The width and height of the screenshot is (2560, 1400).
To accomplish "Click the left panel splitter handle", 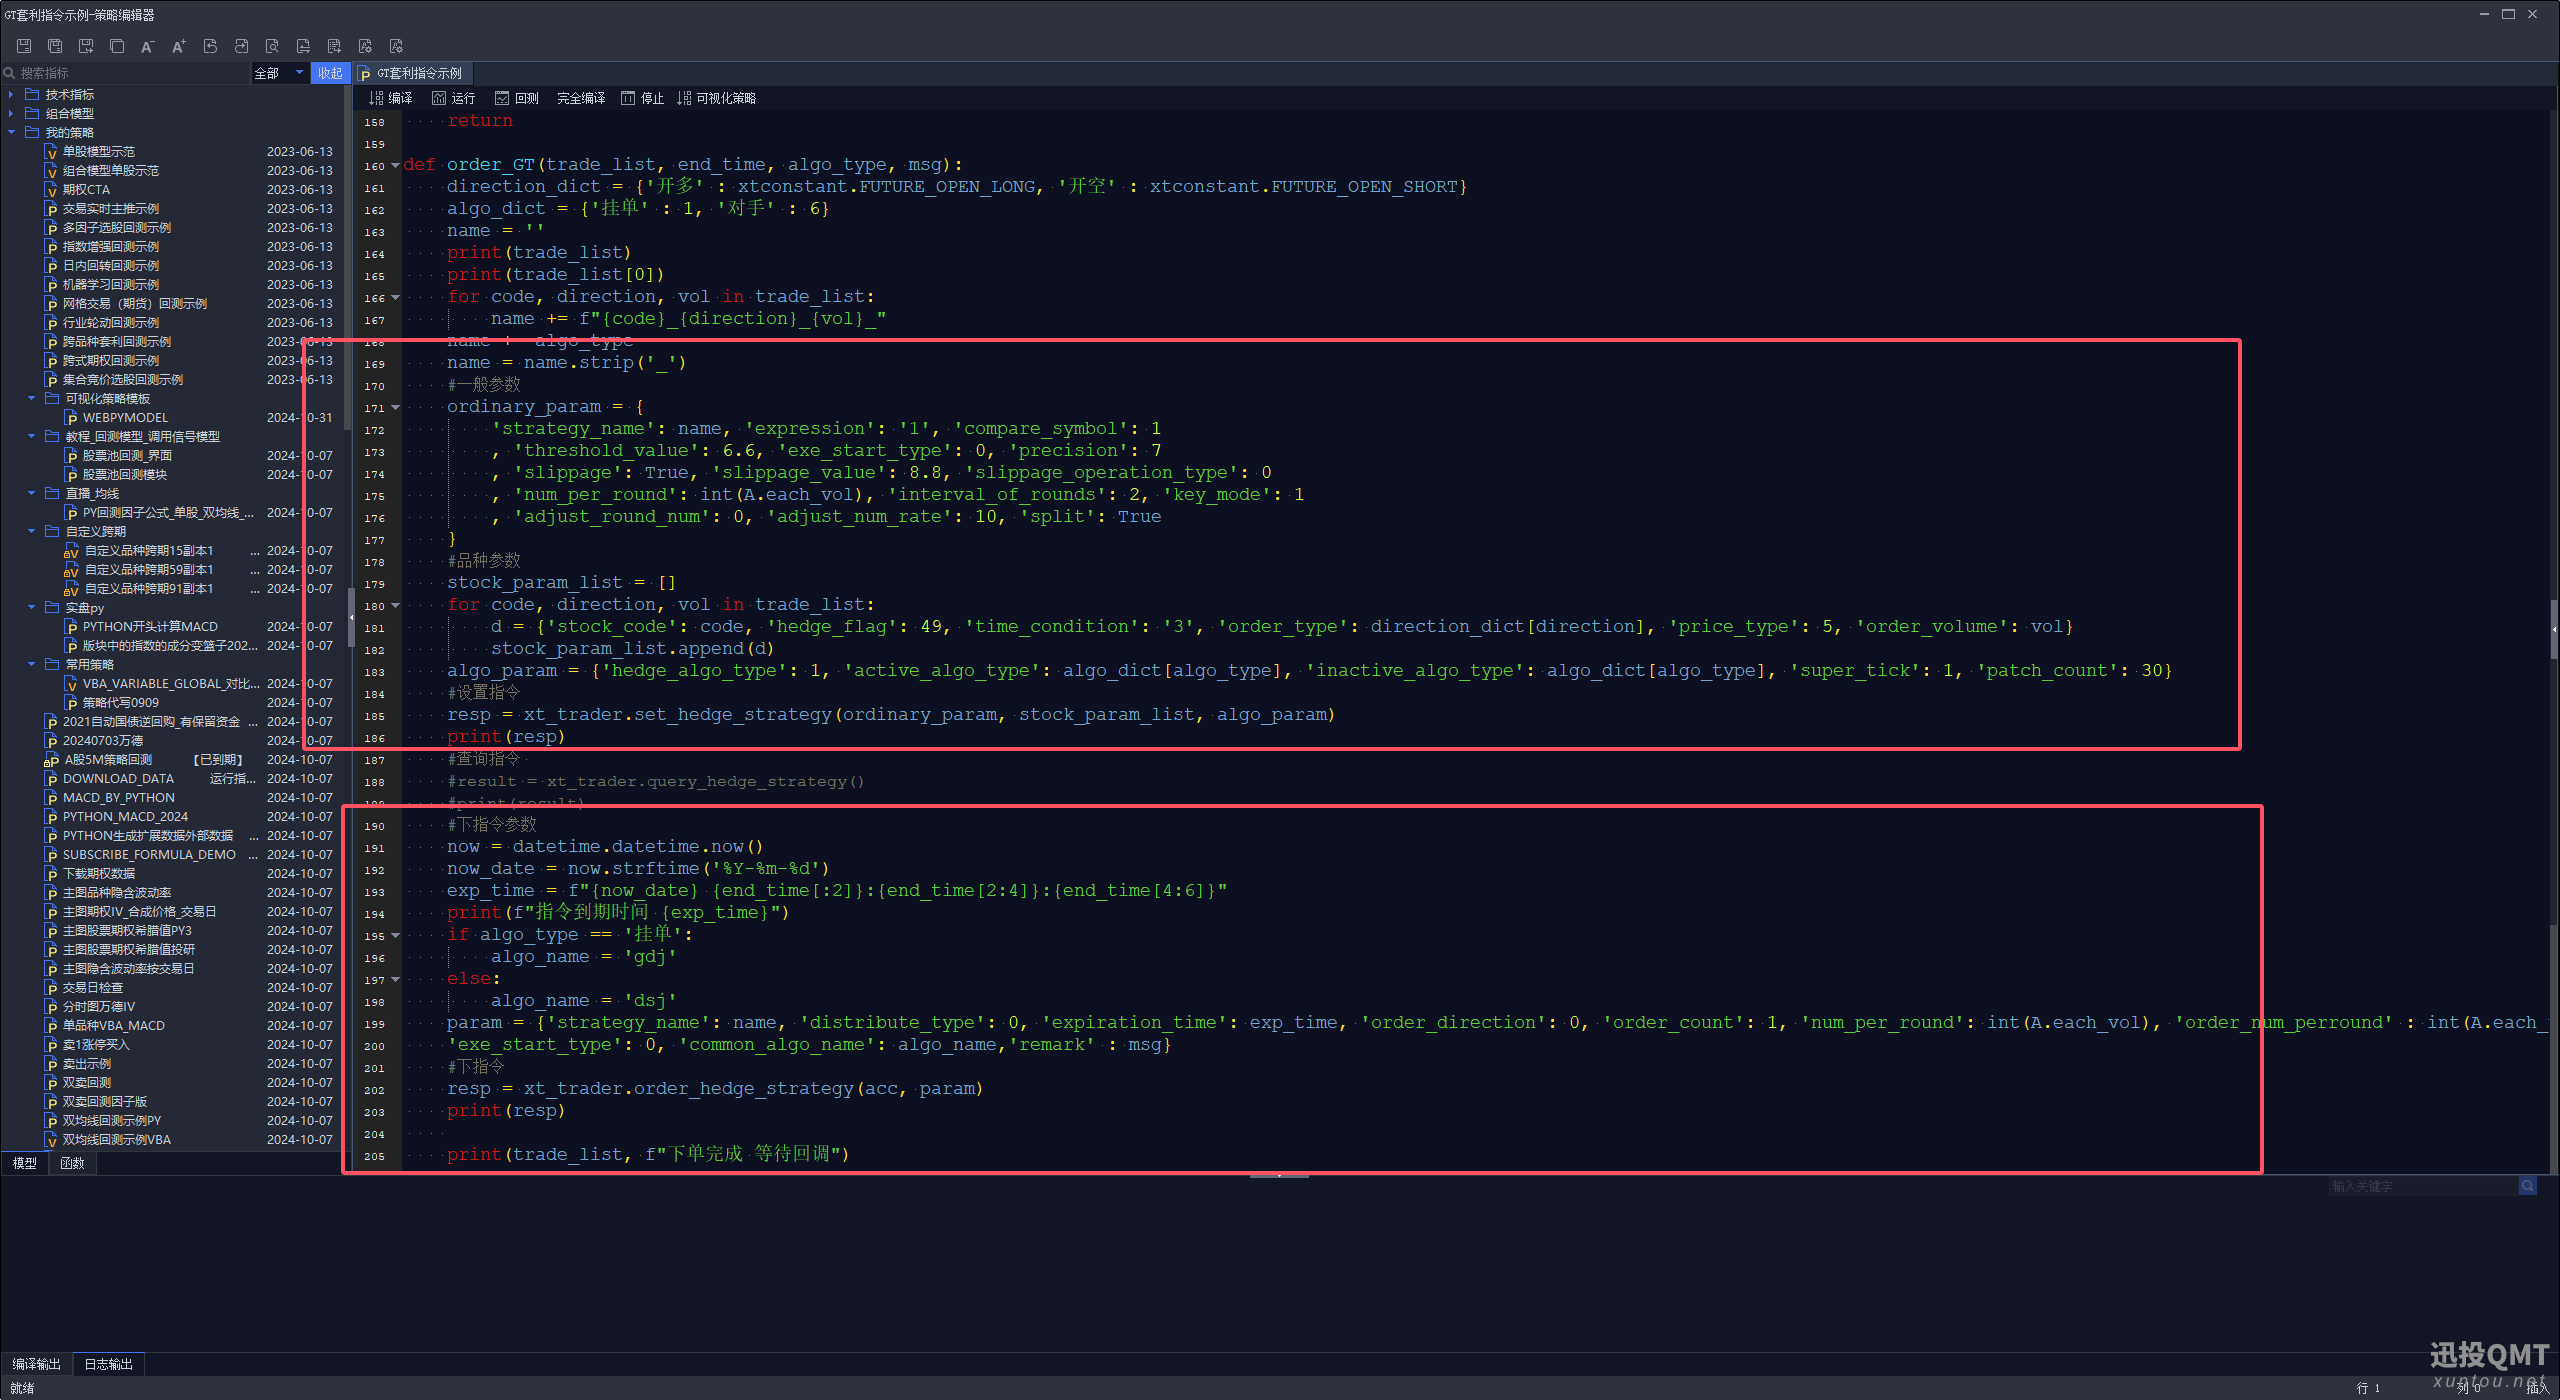I will [x=351, y=618].
